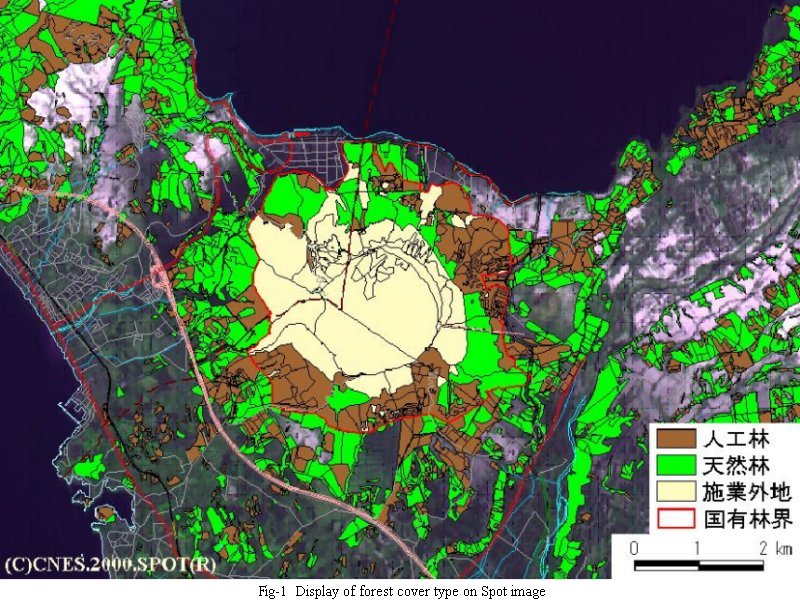Click the red-outlined 国有林界 legend box
Screen dimensions: 800x600
click(676, 518)
